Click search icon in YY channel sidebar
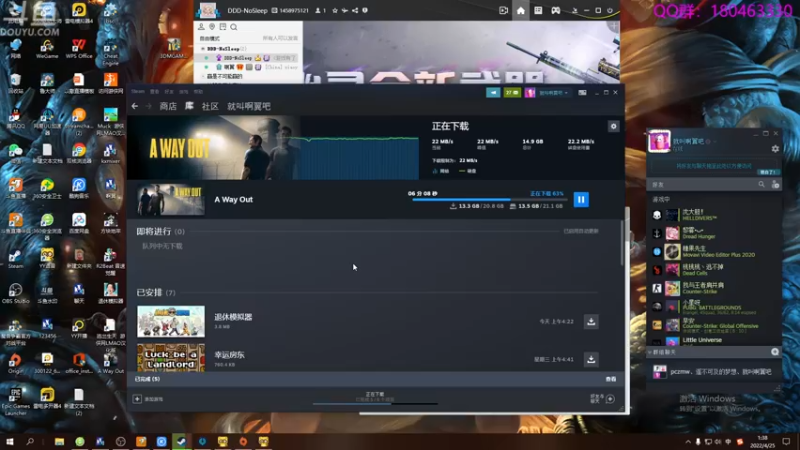This screenshot has height=450, width=800. [x=234, y=27]
